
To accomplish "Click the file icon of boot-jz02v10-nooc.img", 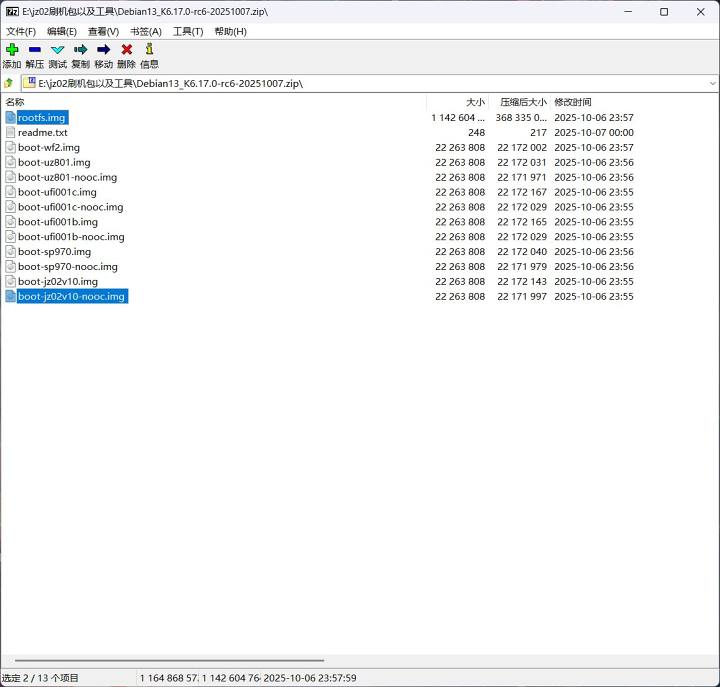I will (11, 296).
